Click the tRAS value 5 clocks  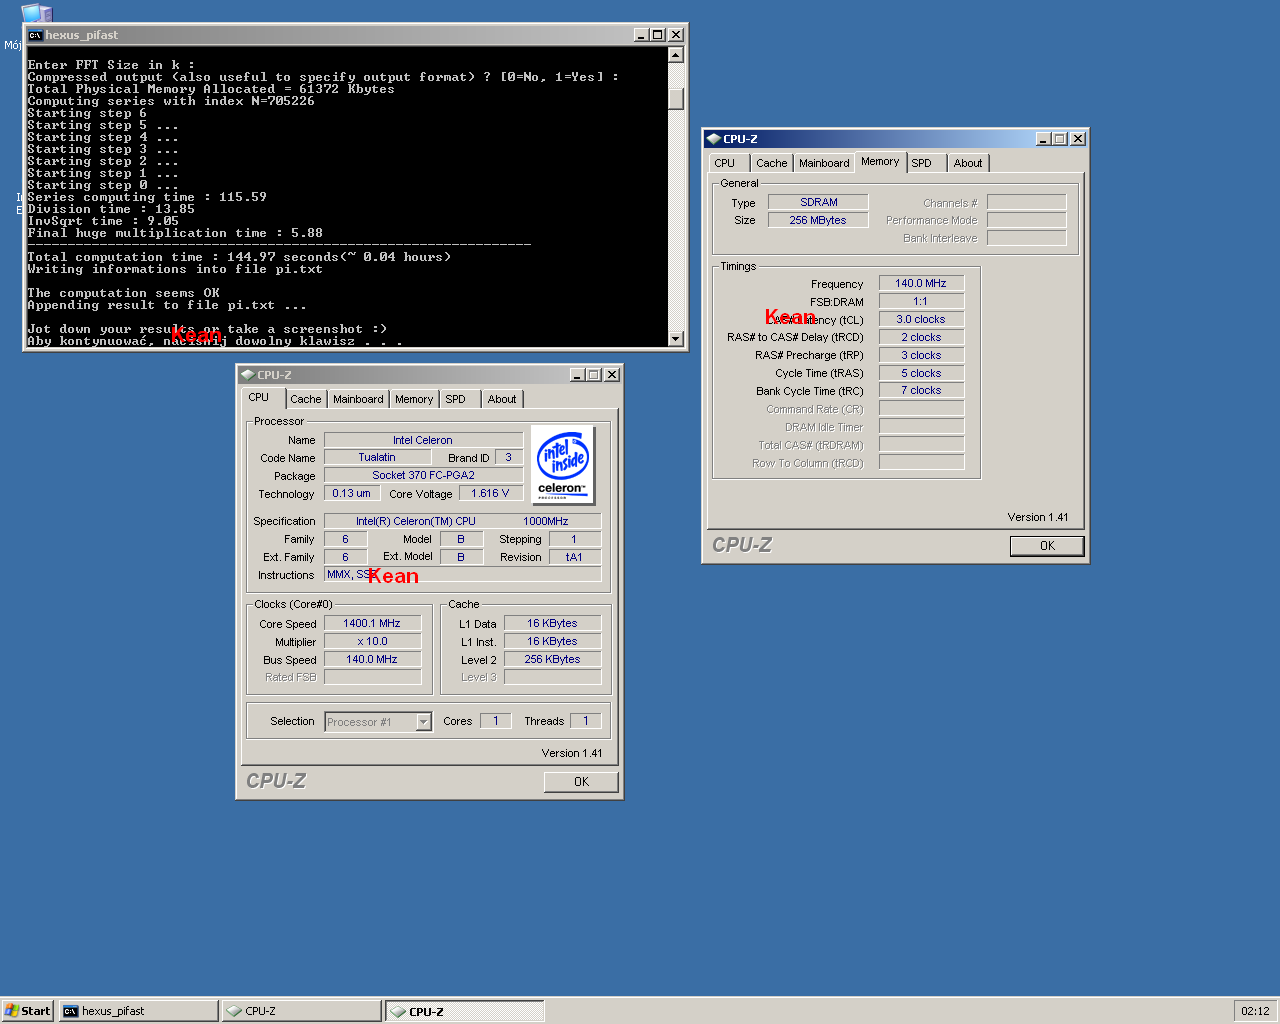[x=921, y=373]
